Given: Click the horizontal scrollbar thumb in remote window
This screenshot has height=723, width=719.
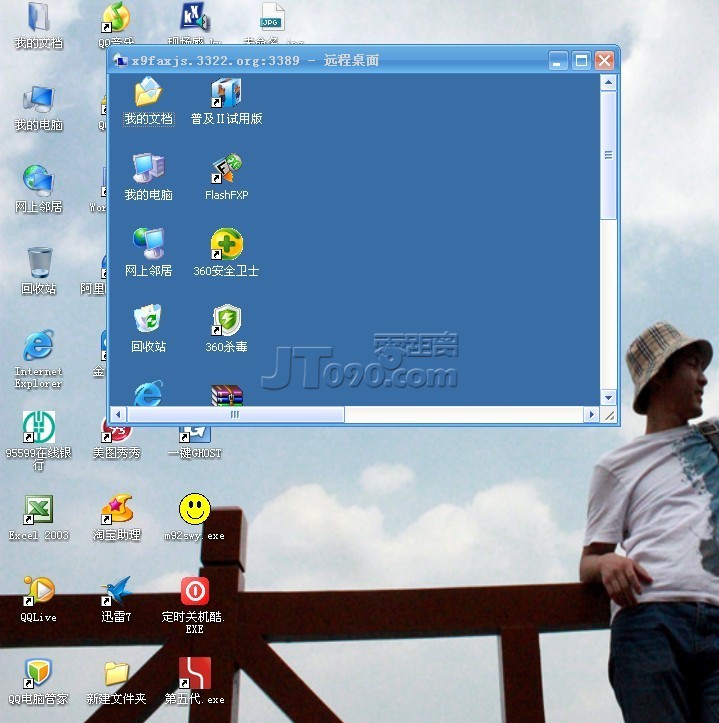Looking at the screenshot, I should pyautogui.click(x=235, y=414).
